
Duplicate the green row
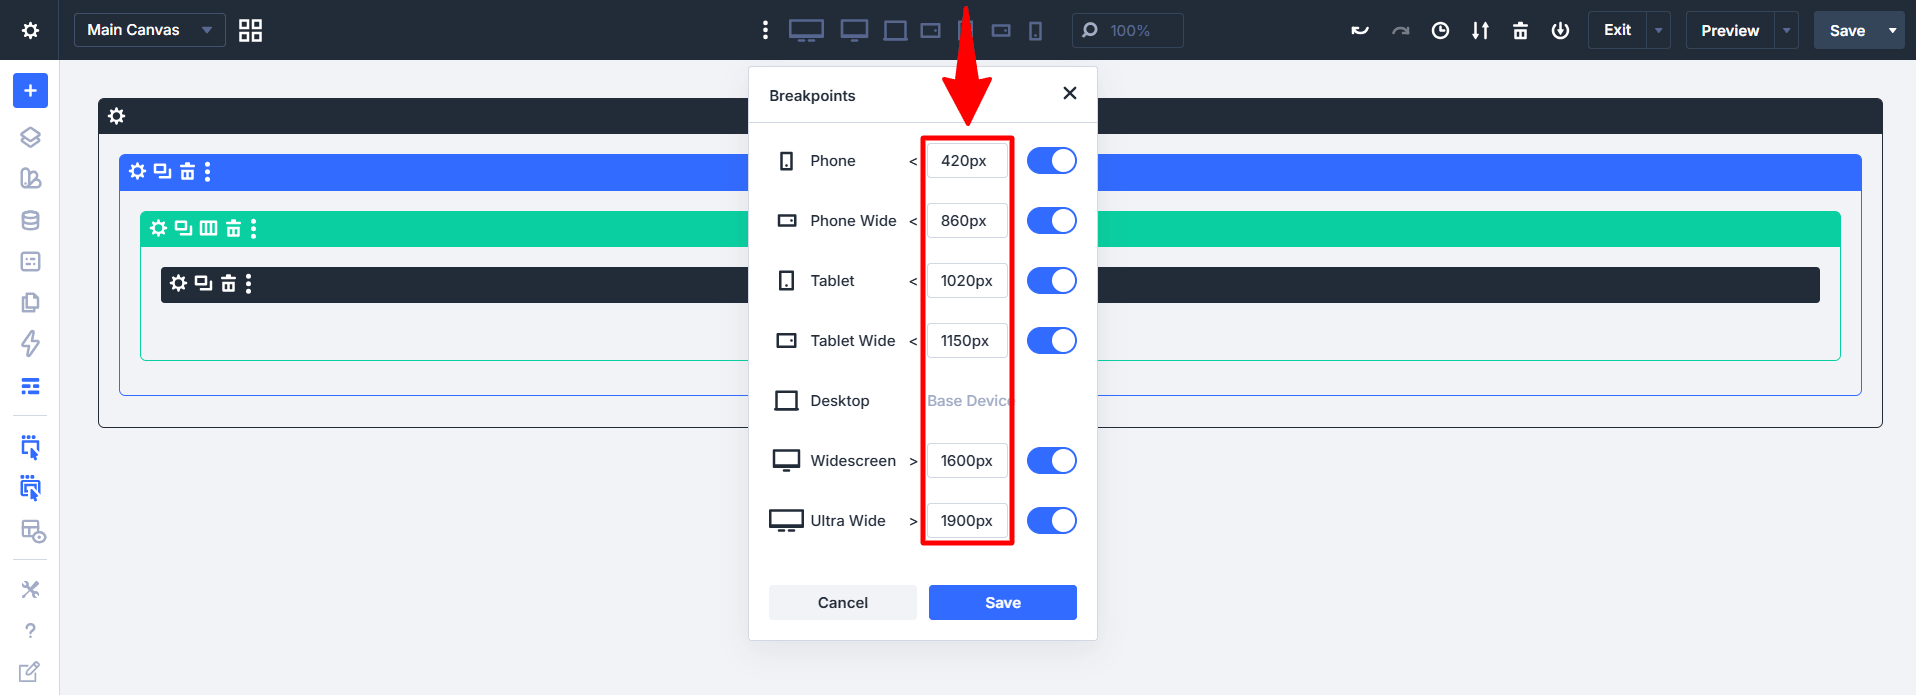[x=183, y=228]
